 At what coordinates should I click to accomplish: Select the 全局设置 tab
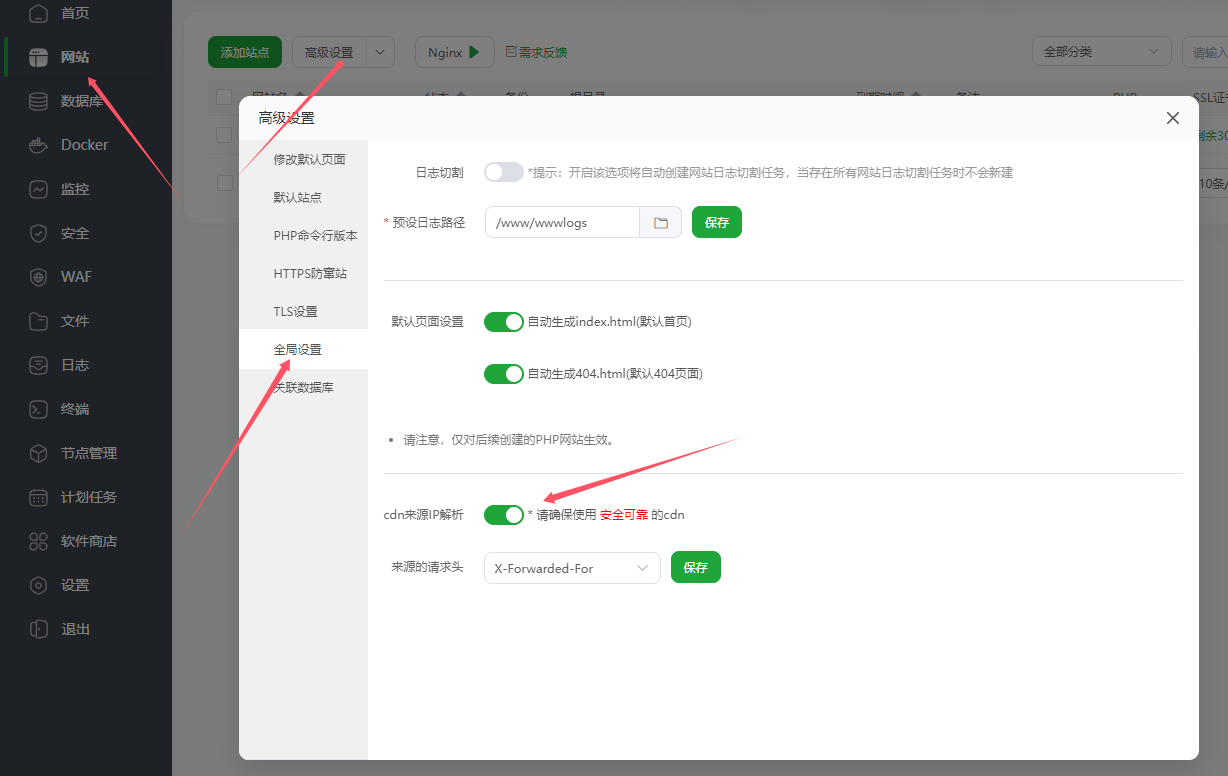click(304, 350)
